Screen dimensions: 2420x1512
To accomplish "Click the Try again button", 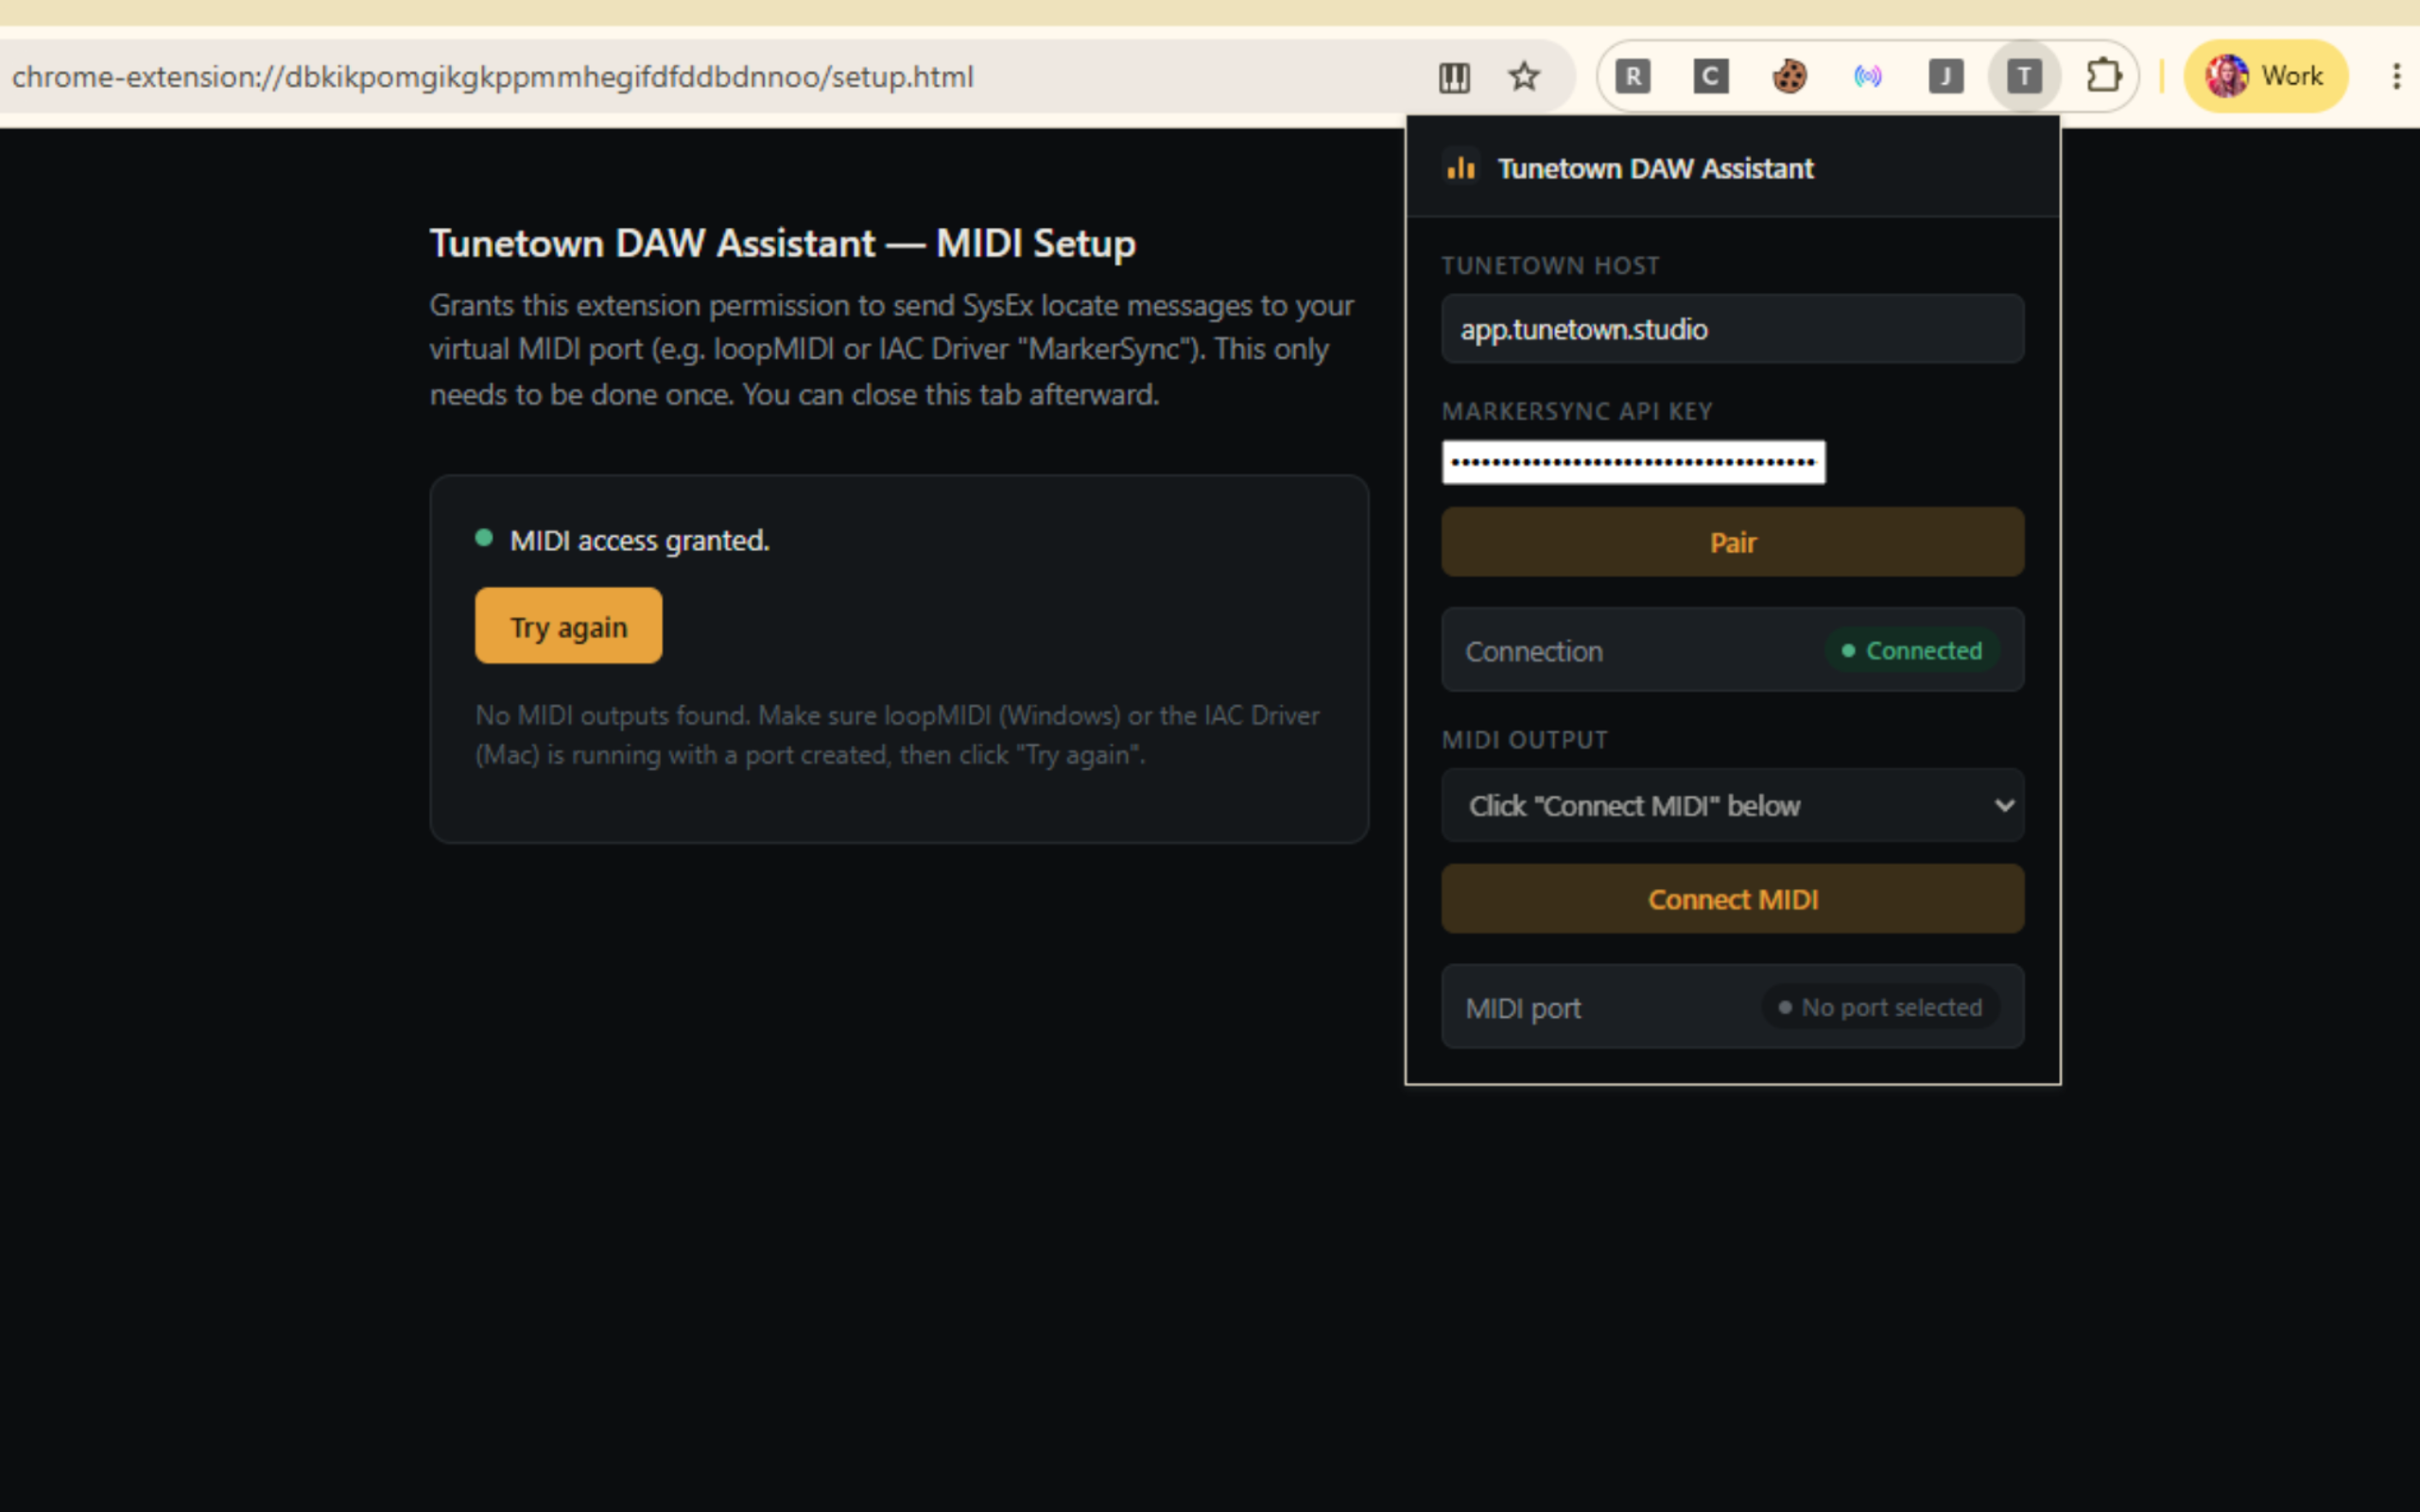I will click(568, 626).
